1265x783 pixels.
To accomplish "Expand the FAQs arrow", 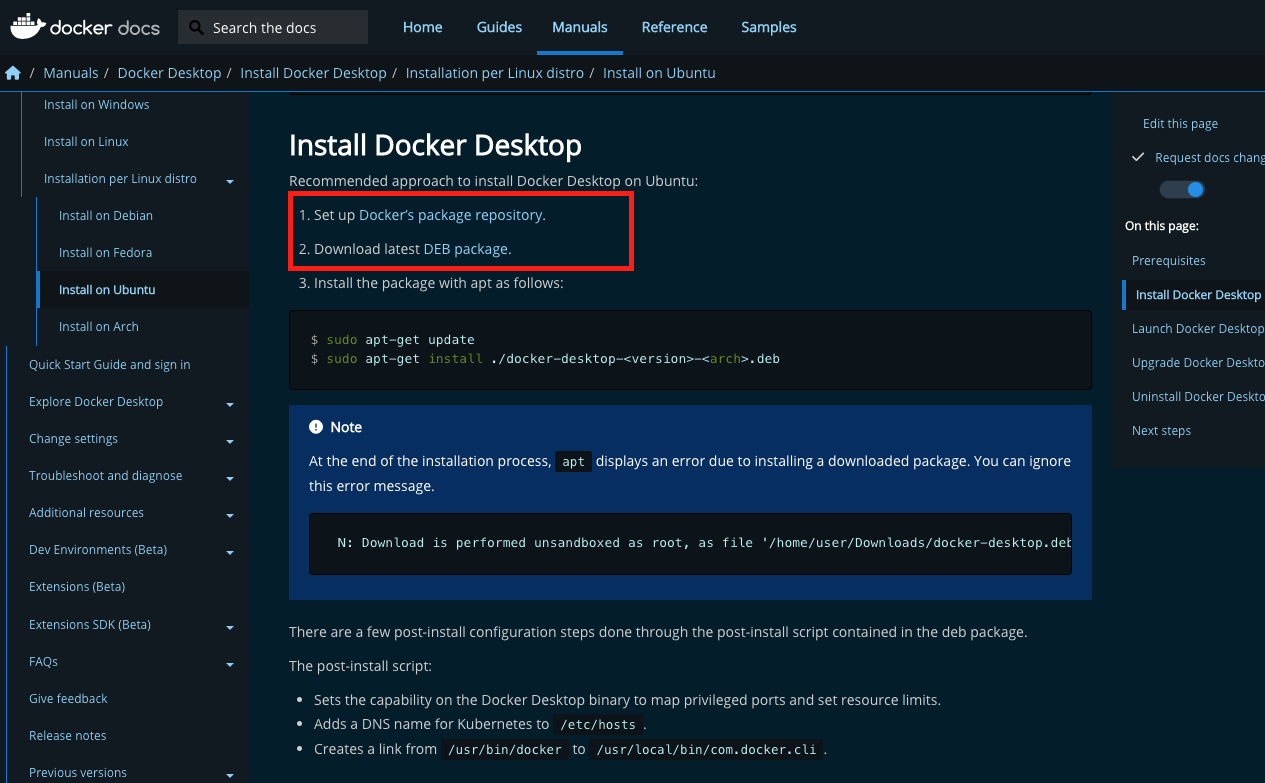I will point(230,665).
